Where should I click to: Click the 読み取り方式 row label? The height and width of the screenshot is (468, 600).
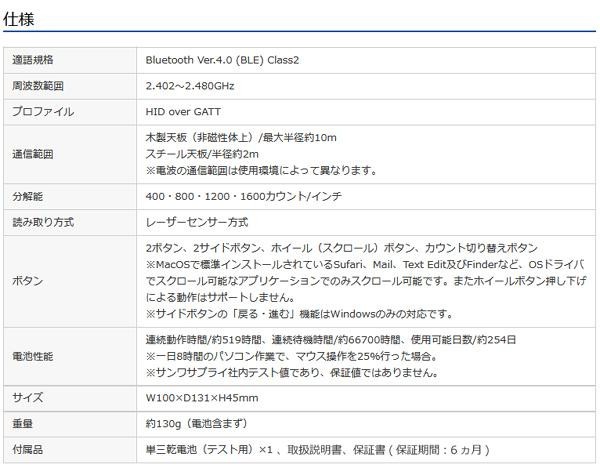tap(40, 221)
